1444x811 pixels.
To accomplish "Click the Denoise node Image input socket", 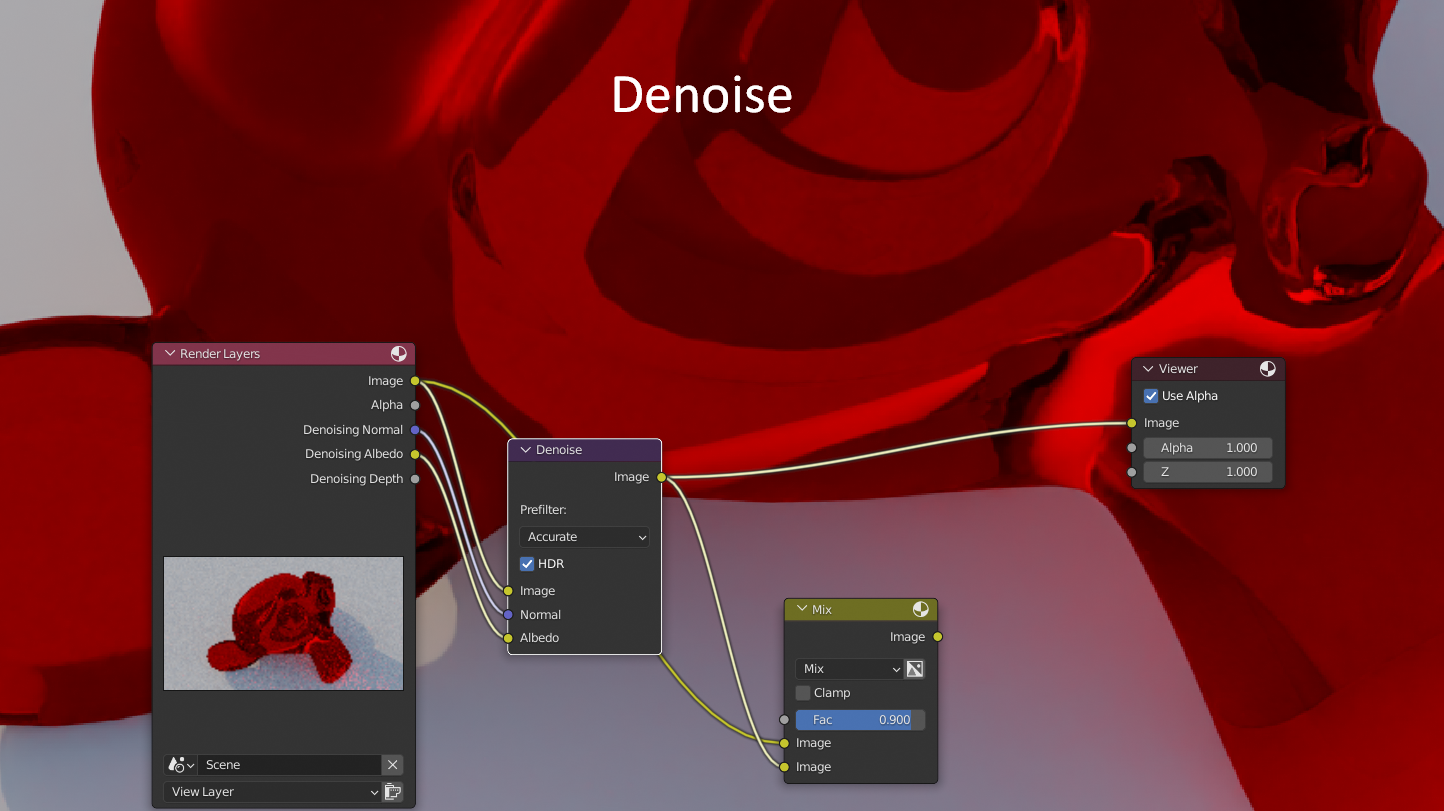I will (x=508, y=591).
